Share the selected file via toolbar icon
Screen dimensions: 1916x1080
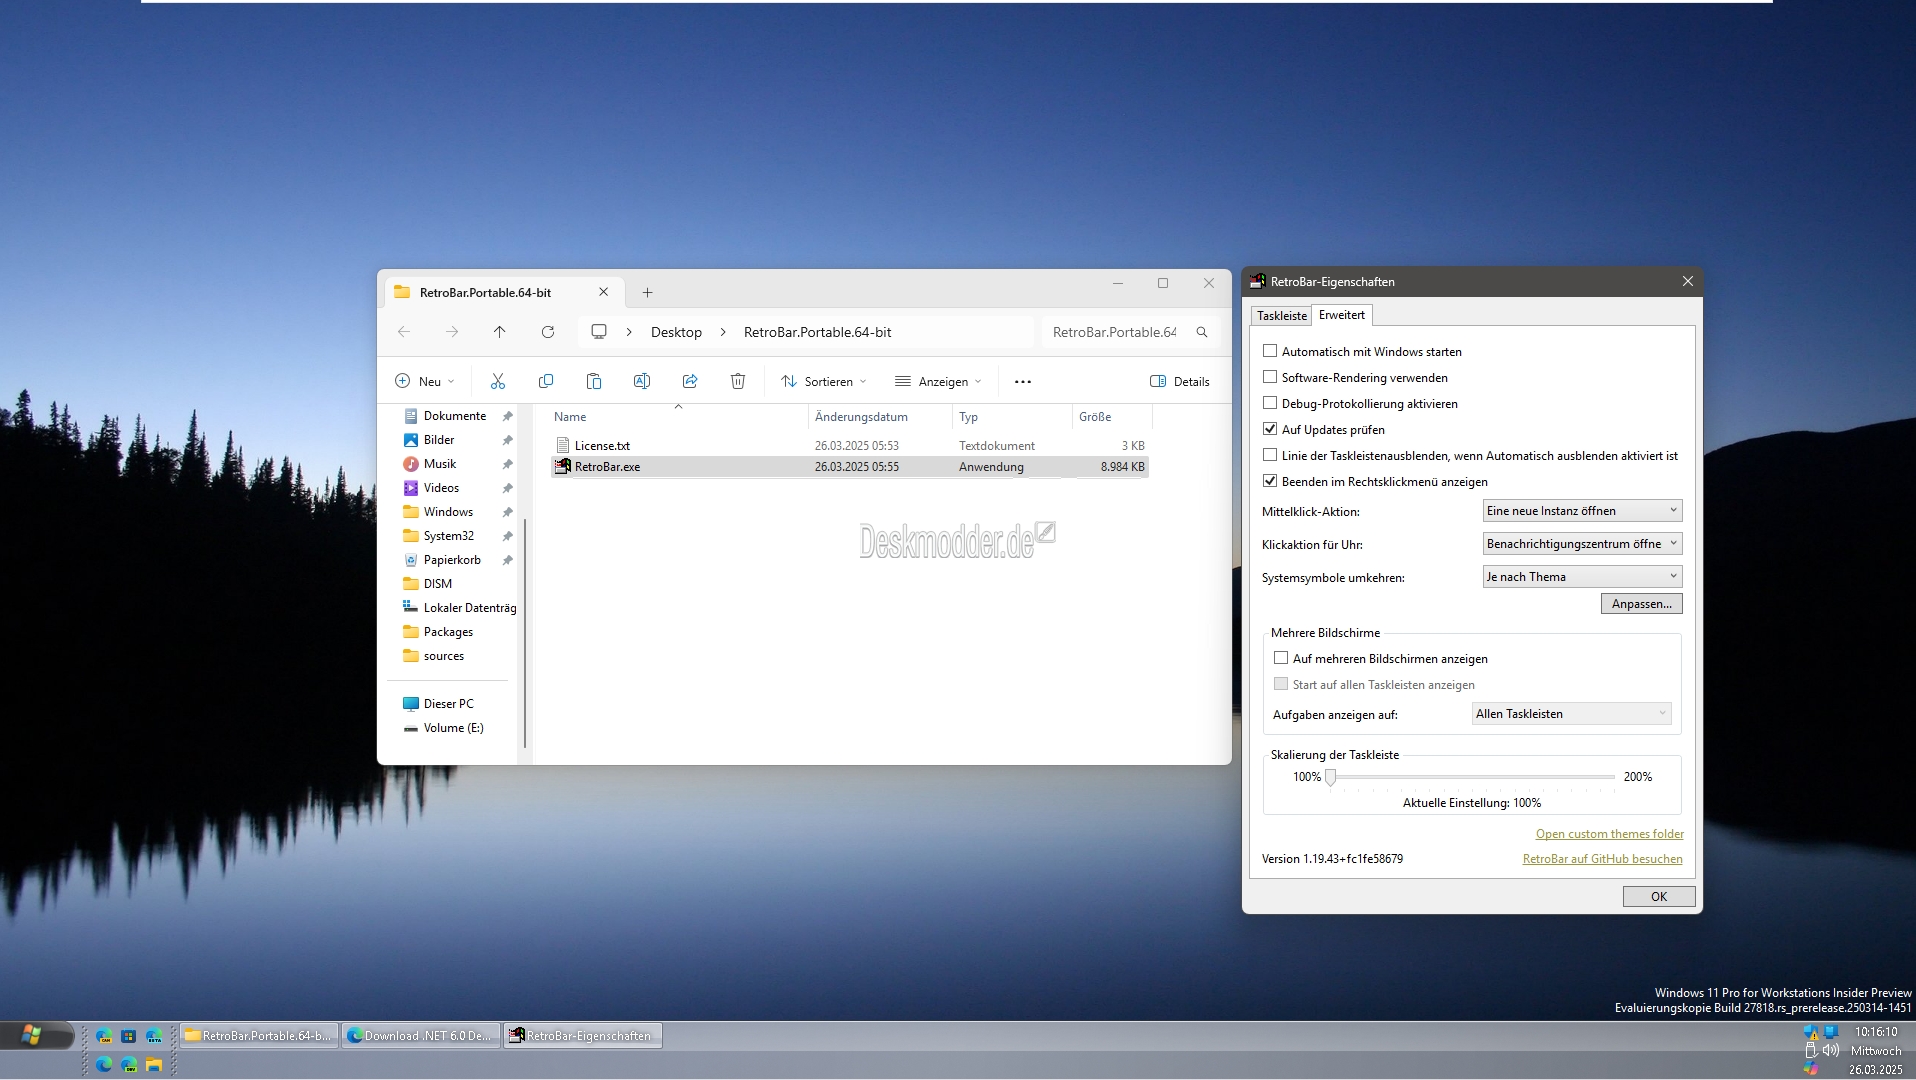690,381
